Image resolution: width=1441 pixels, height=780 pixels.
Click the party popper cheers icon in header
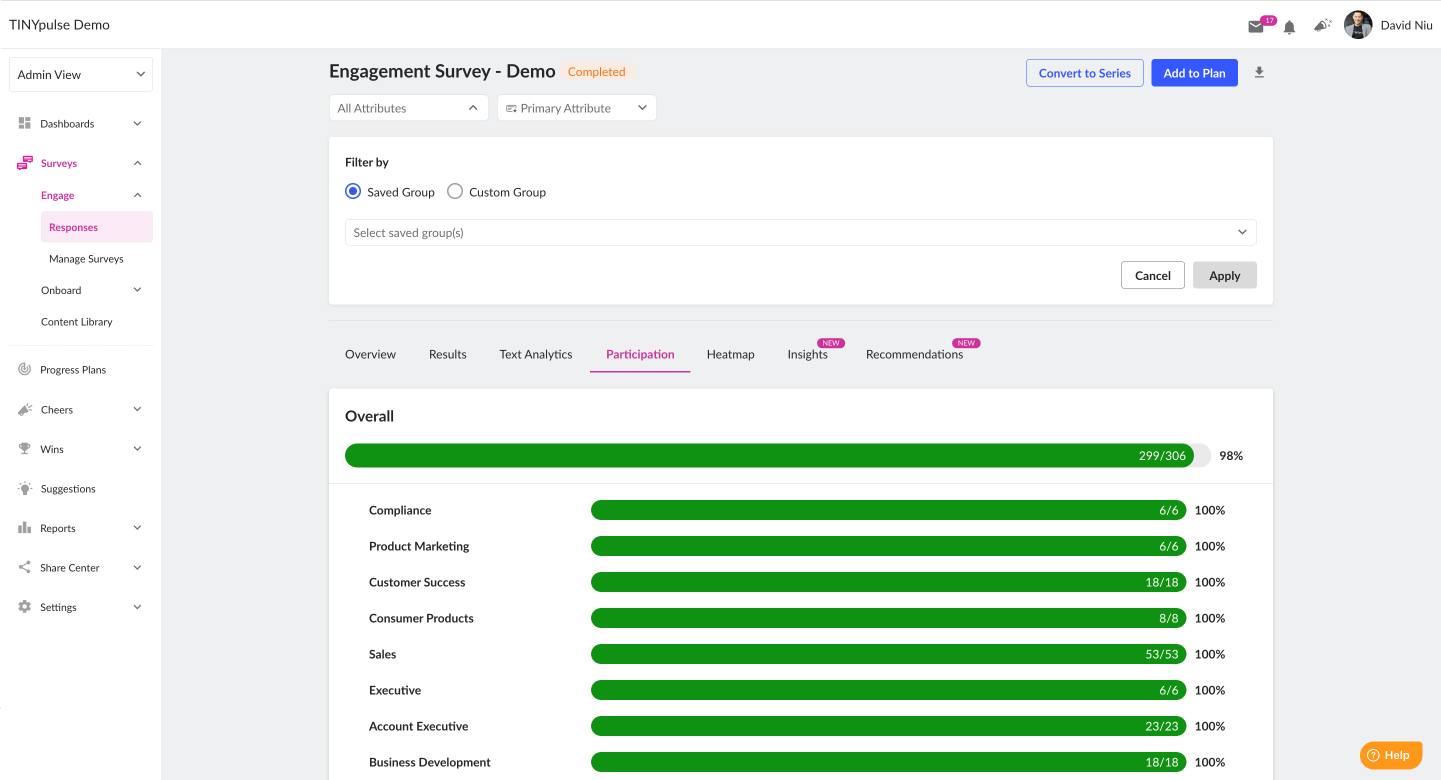(x=1323, y=26)
